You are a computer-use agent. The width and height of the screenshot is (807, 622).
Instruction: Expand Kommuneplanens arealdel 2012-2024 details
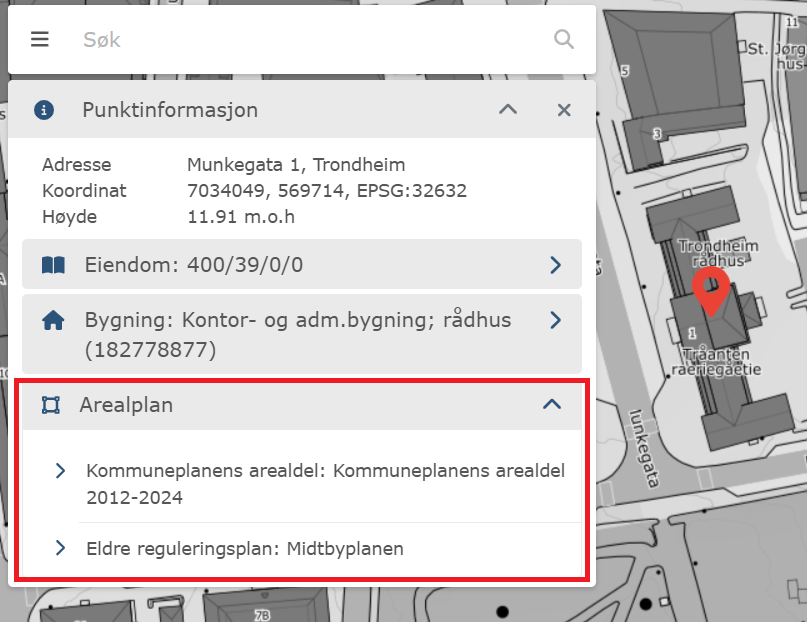[x=60, y=471]
